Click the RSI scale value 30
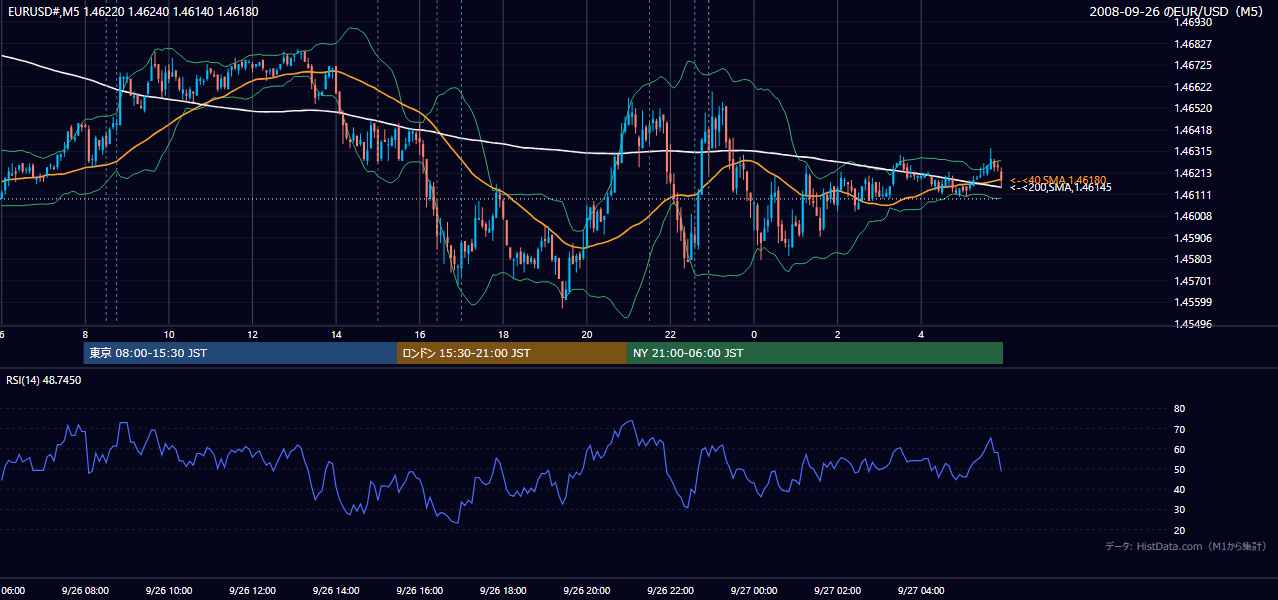Screen dimensions: 1278x600 tap(1179, 510)
